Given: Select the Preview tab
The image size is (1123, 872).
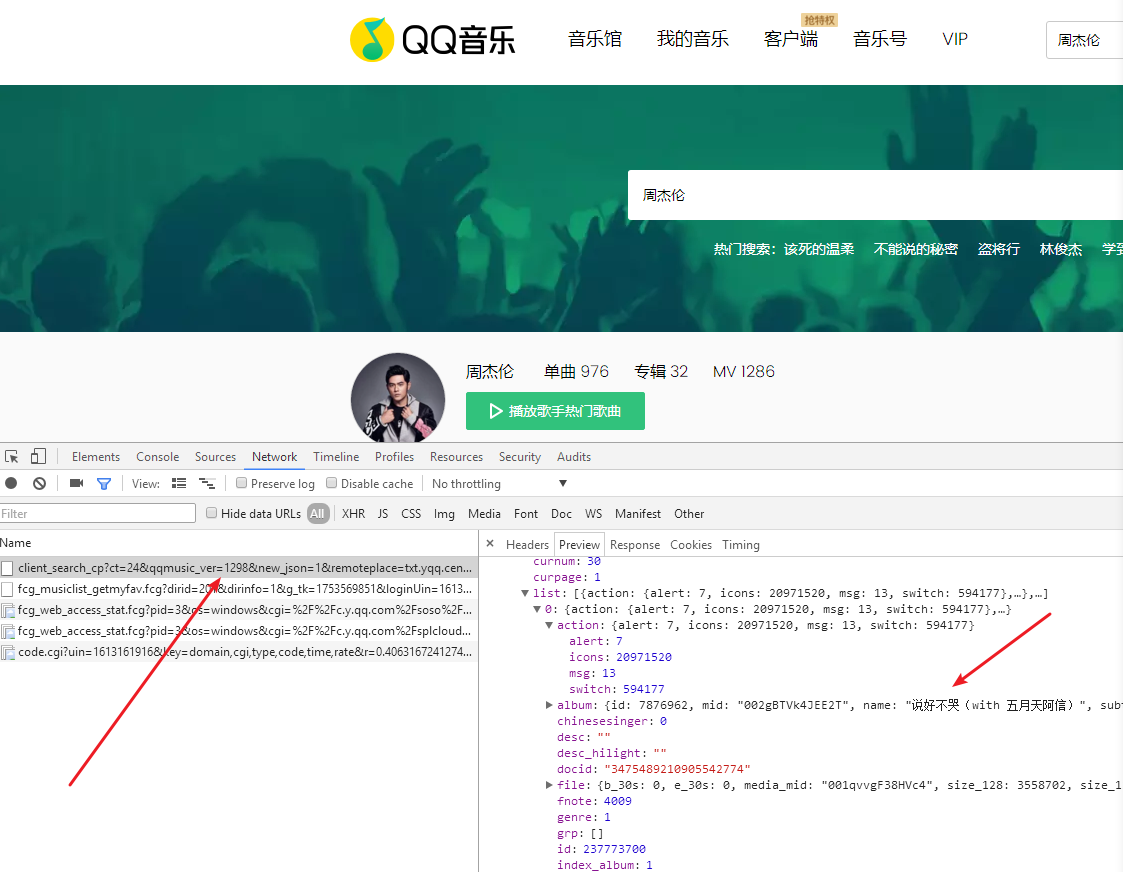Looking at the screenshot, I should (579, 545).
